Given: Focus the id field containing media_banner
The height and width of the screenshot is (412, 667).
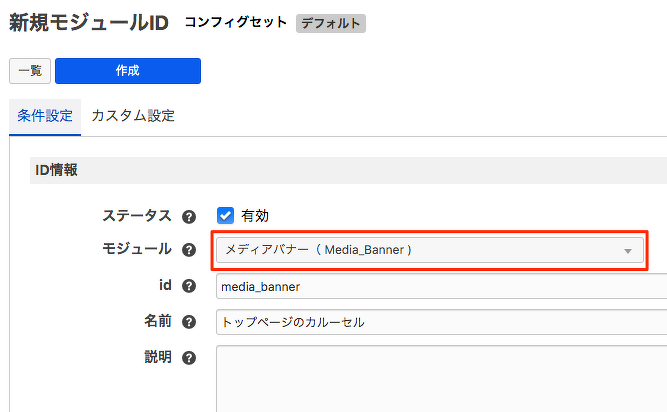Looking at the screenshot, I should 440,286.
